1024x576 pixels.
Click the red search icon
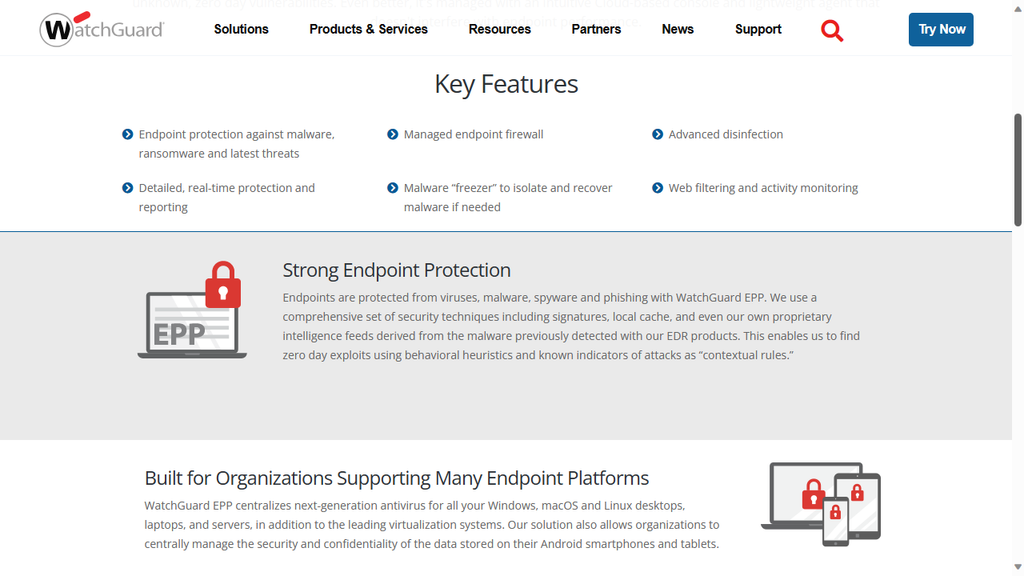coord(832,31)
